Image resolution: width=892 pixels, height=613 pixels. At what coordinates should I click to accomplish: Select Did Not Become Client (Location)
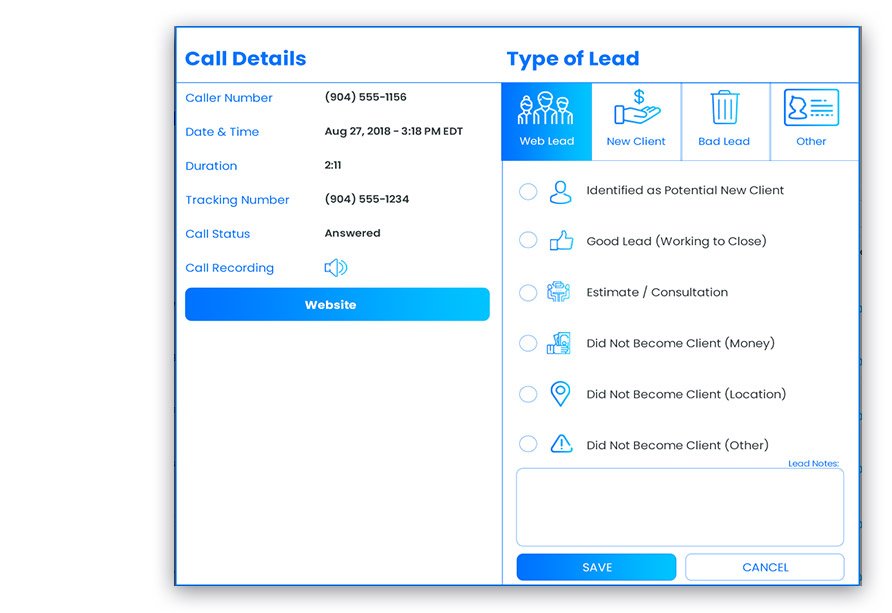coord(528,393)
